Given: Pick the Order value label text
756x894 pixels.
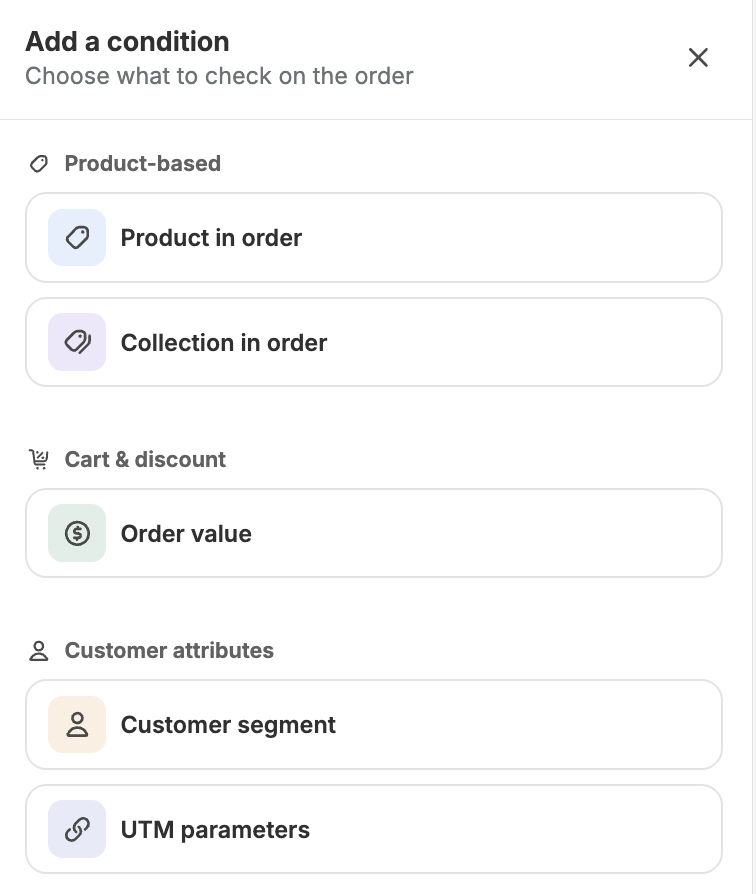Looking at the screenshot, I should [x=186, y=534].
